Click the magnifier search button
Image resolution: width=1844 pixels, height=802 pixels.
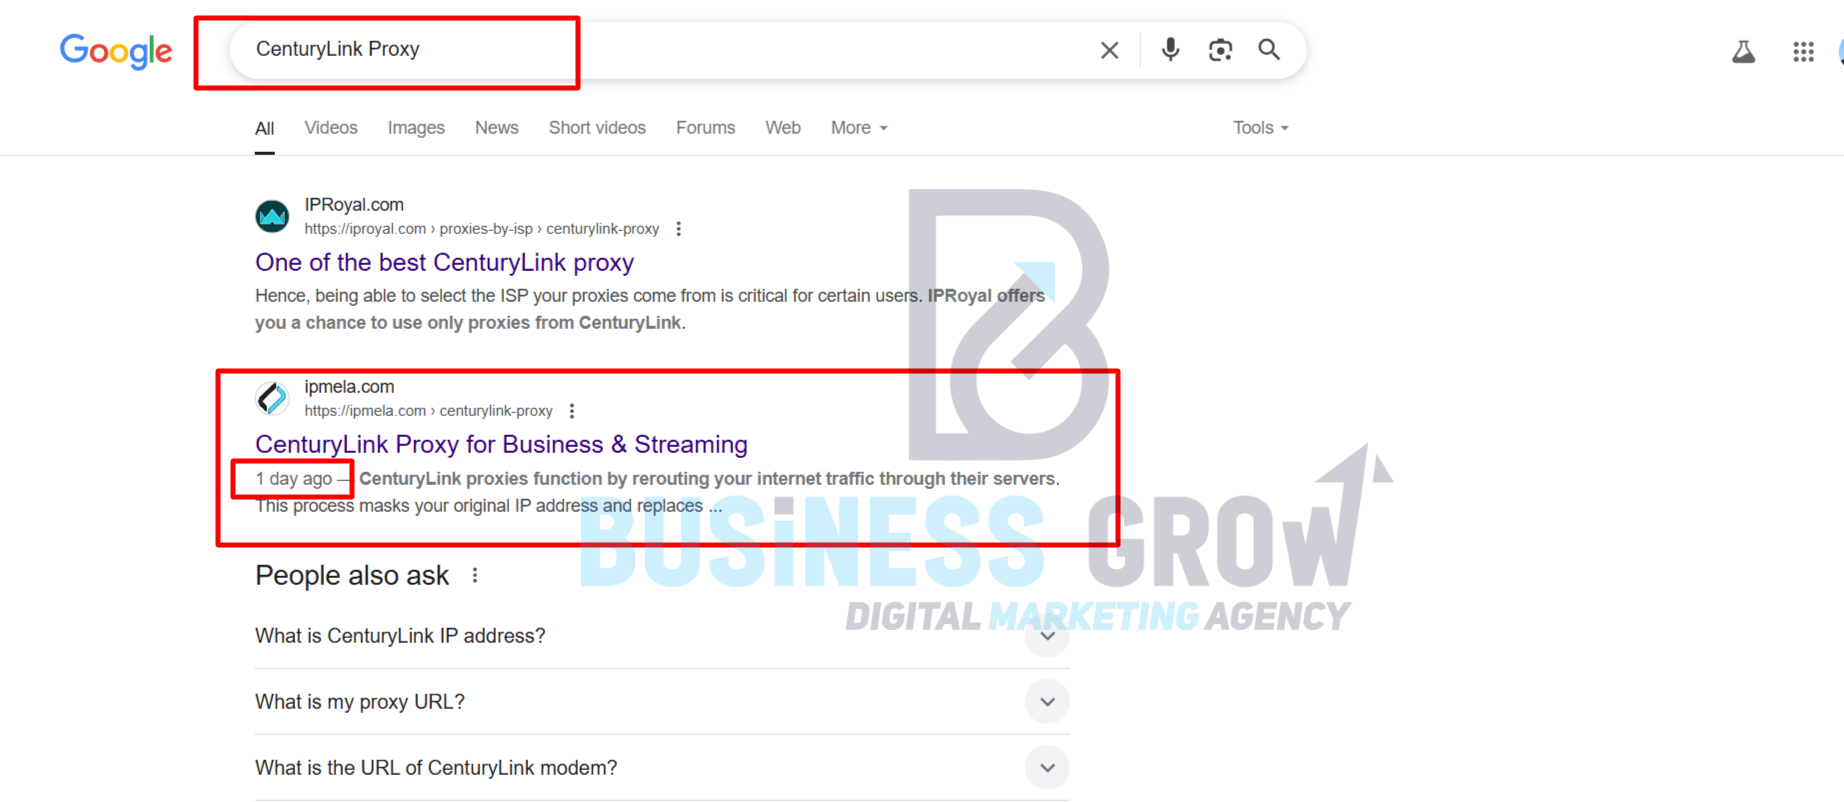(x=1269, y=49)
